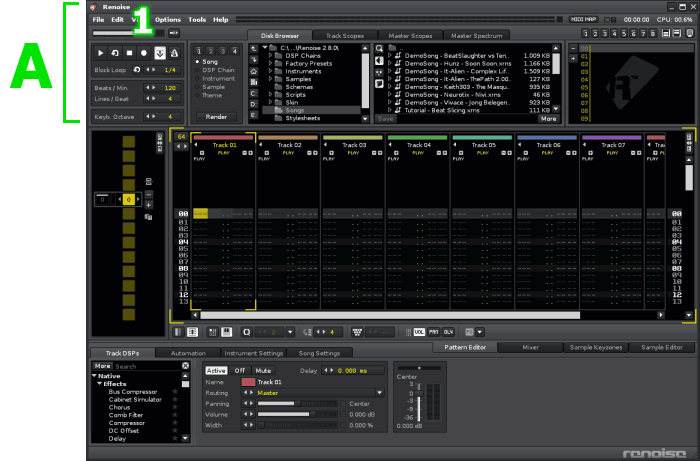700x461 pixels.
Task: Adjust the Panning slider
Action: (x=297, y=403)
